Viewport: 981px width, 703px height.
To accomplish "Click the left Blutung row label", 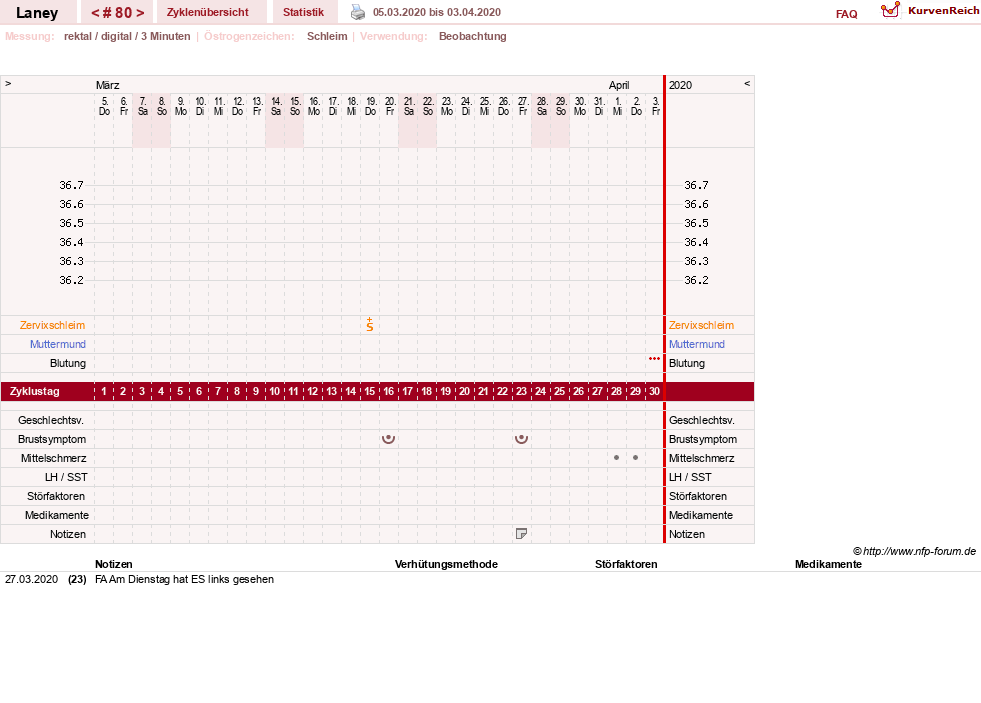I will click(68, 363).
